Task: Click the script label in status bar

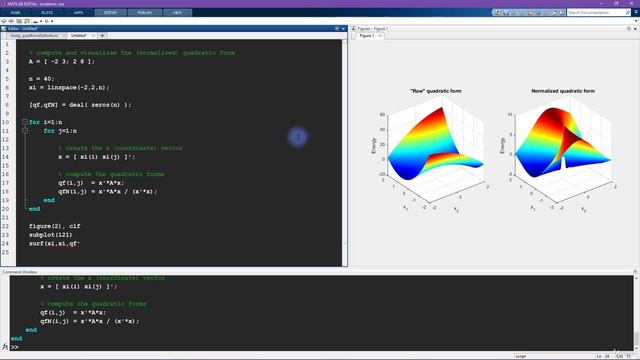Action: [x=521, y=356]
